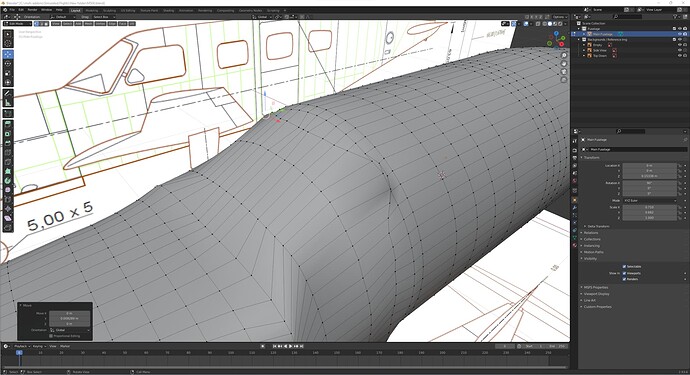Switch to the UV Editing workspace tab
This screenshot has height=375, width=690.
[128, 10]
